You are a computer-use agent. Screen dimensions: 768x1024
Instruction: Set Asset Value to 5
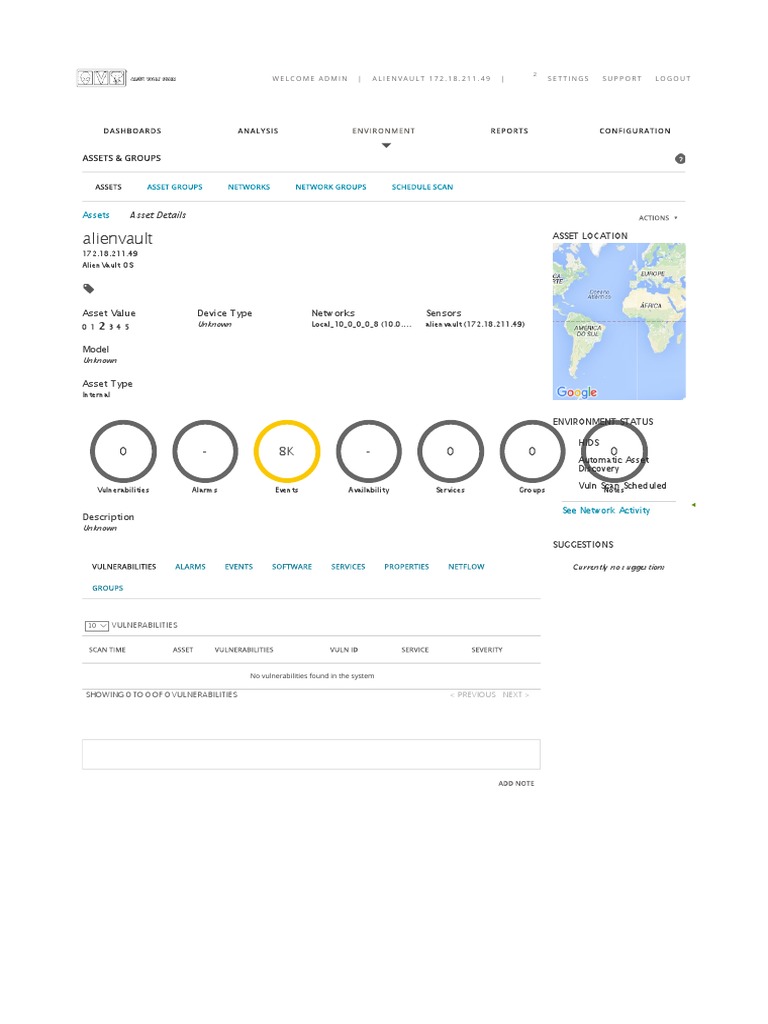127,327
